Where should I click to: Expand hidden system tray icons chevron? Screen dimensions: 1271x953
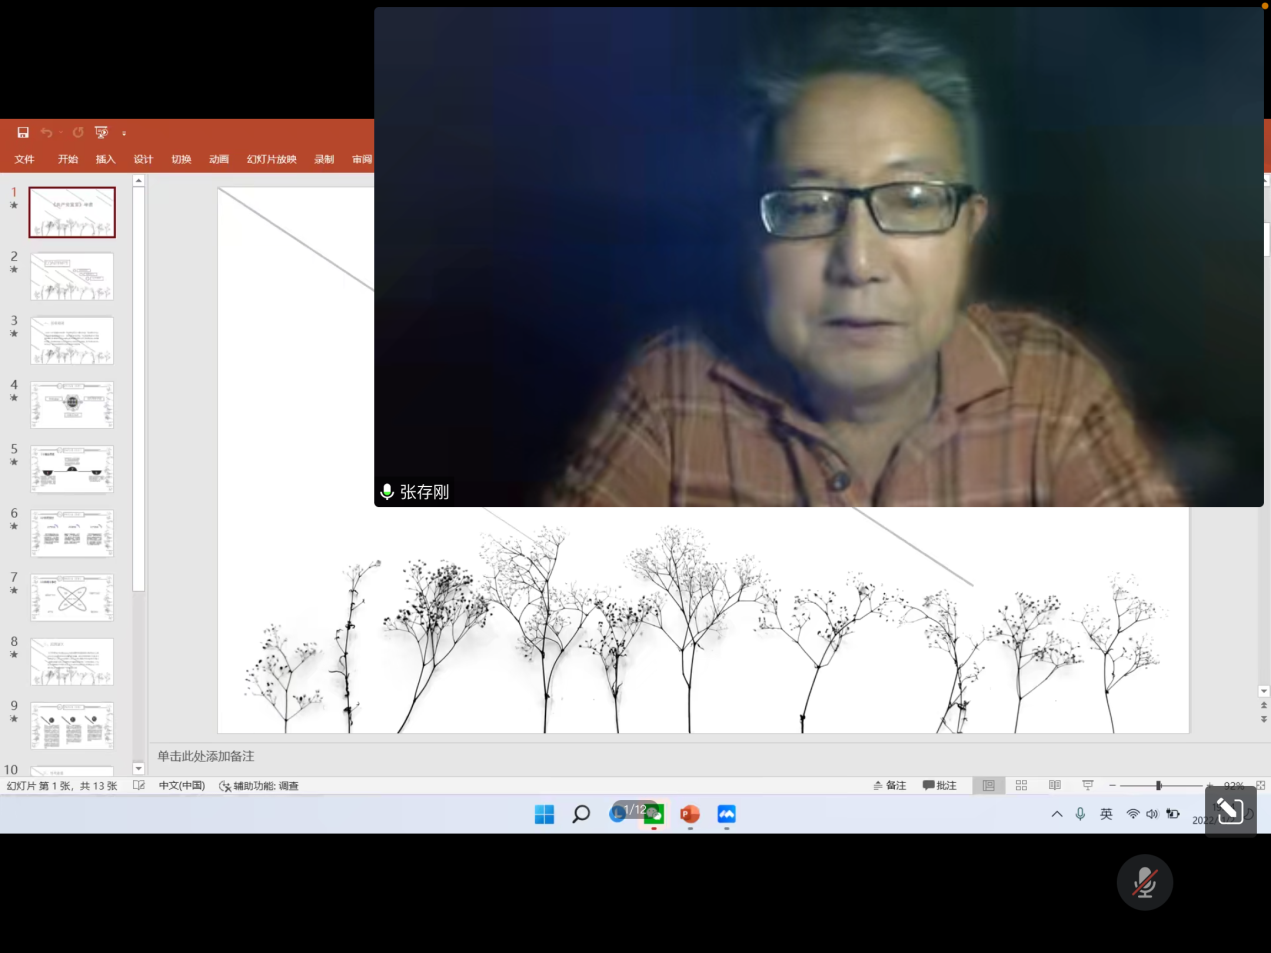tap(1057, 815)
